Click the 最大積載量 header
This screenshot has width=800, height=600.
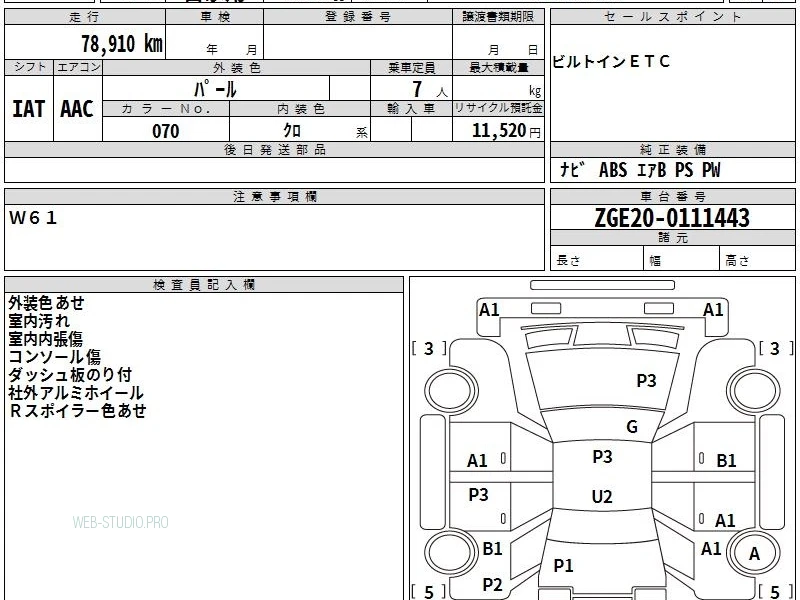[x=498, y=67]
